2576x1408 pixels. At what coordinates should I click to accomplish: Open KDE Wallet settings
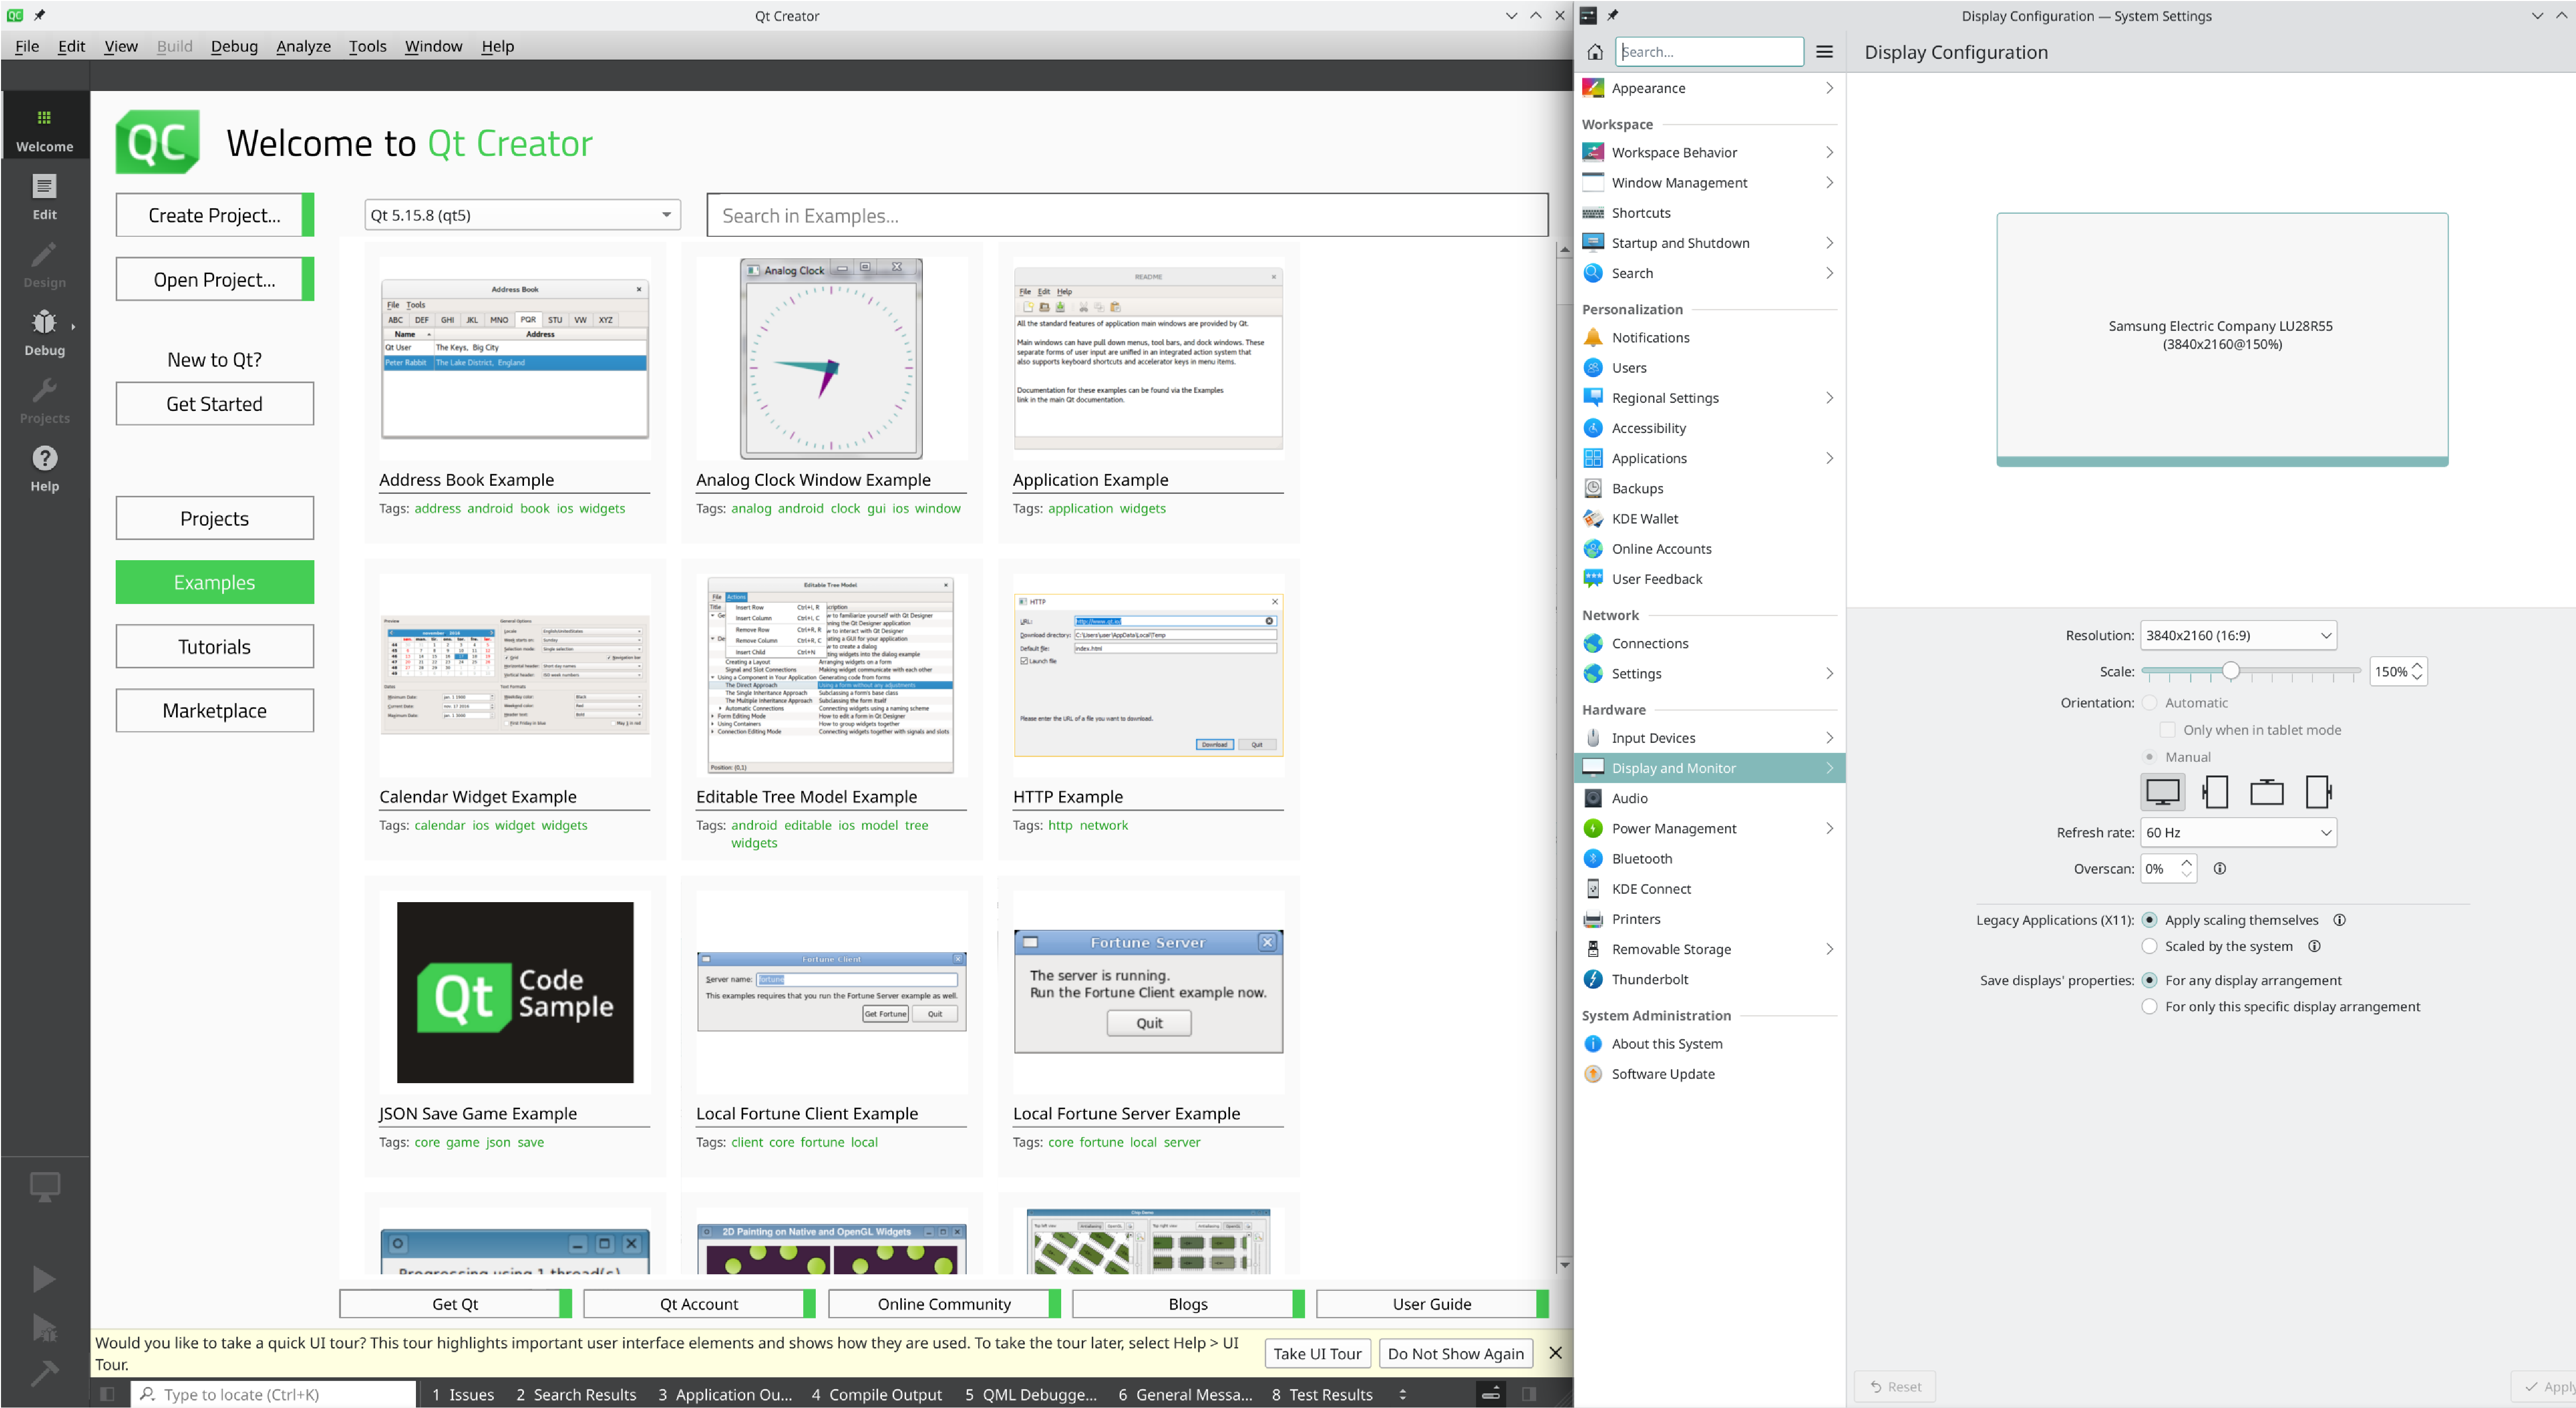(x=1709, y=518)
